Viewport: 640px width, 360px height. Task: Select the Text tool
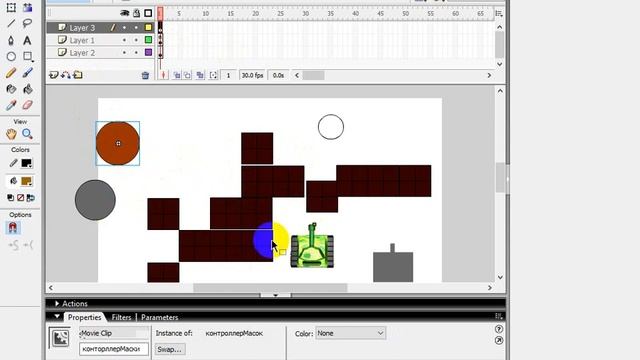[x=27, y=40]
